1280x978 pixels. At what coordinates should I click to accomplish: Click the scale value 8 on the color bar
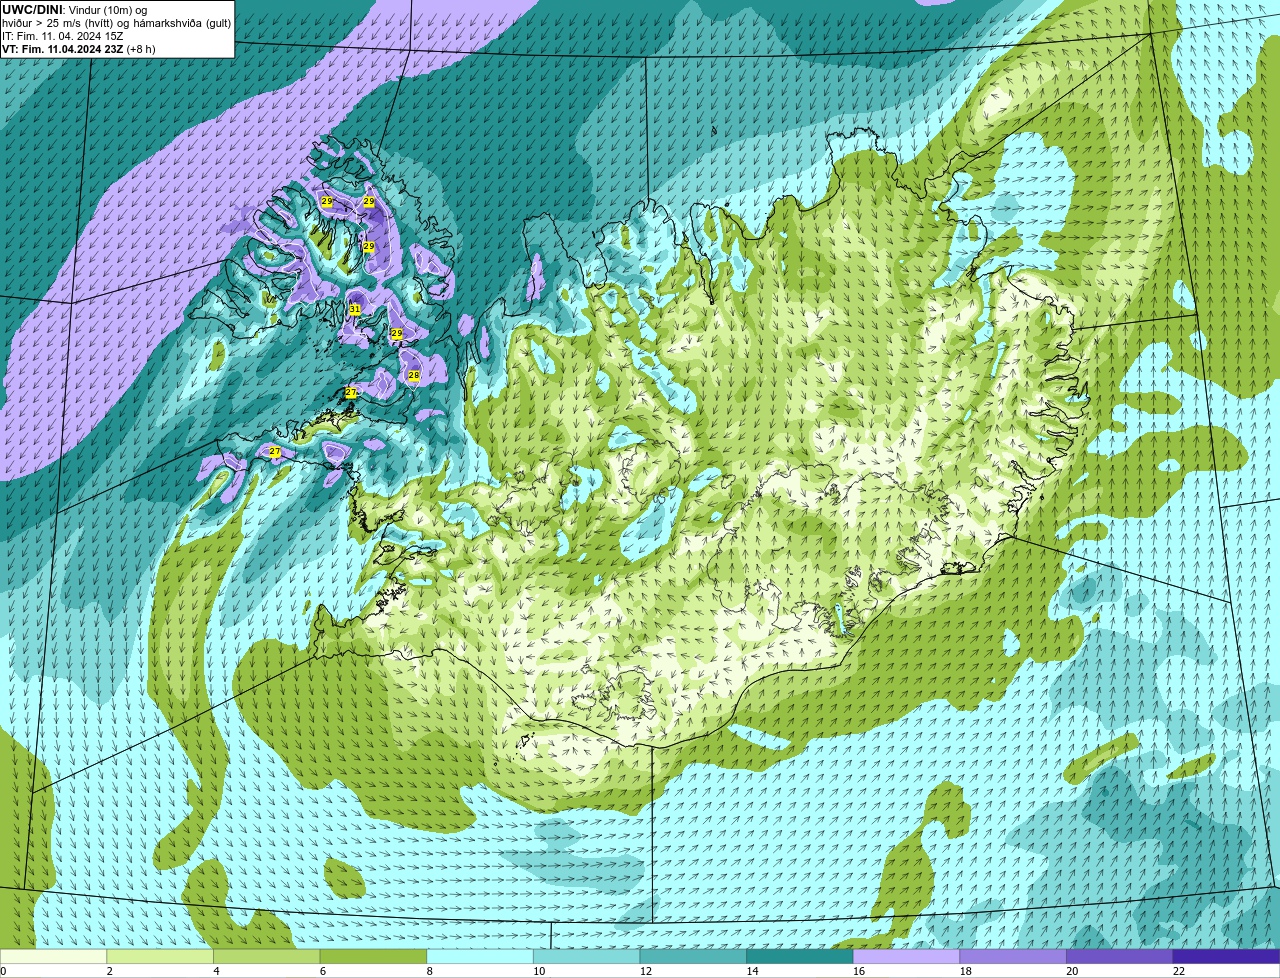(x=430, y=971)
